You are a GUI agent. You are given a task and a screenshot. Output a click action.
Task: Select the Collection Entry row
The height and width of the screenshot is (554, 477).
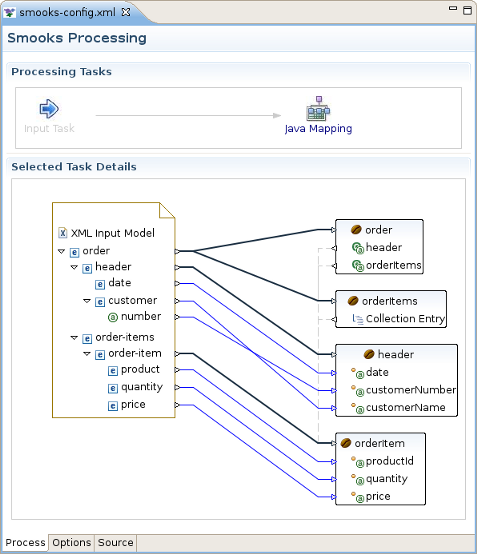399,319
